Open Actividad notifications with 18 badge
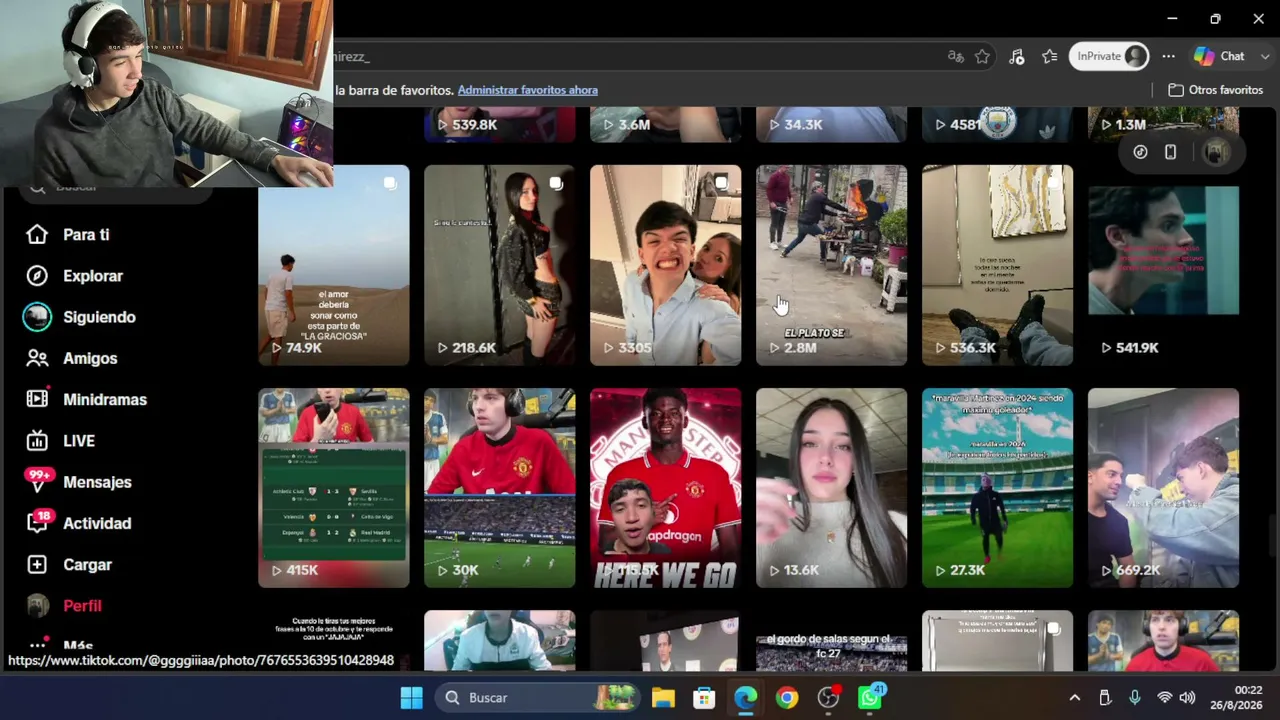The height and width of the screenshot is (720, 1280). (x=97, y=523)
